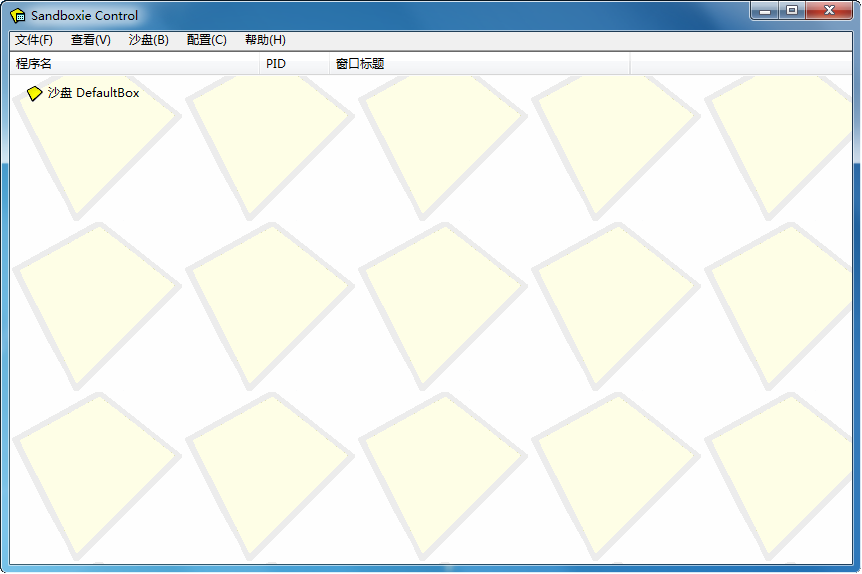Click the divider between 程序名 and PID
The width and height of the screenshot is (862, 574).
point(260,64)
